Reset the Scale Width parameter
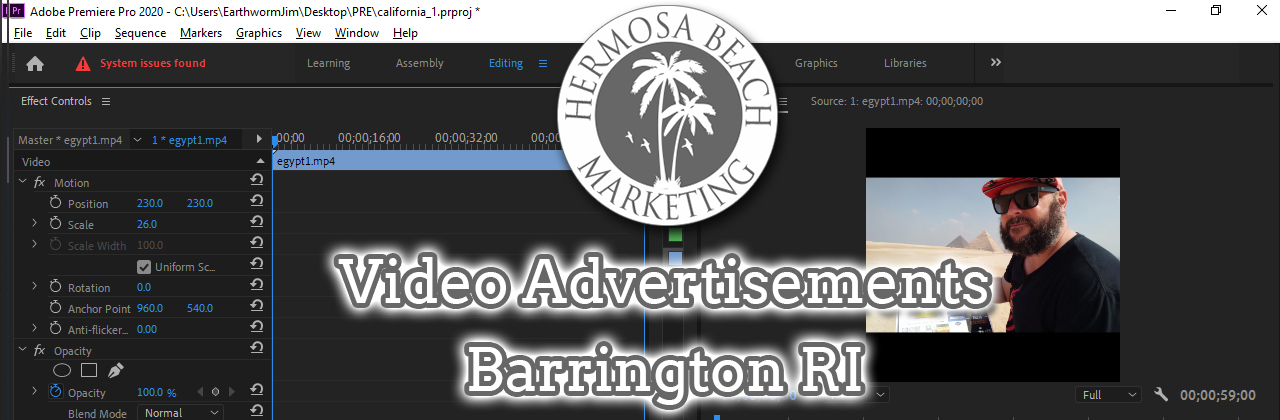The height and width of the screenshot is (420, 1280). tap(257, 245)
